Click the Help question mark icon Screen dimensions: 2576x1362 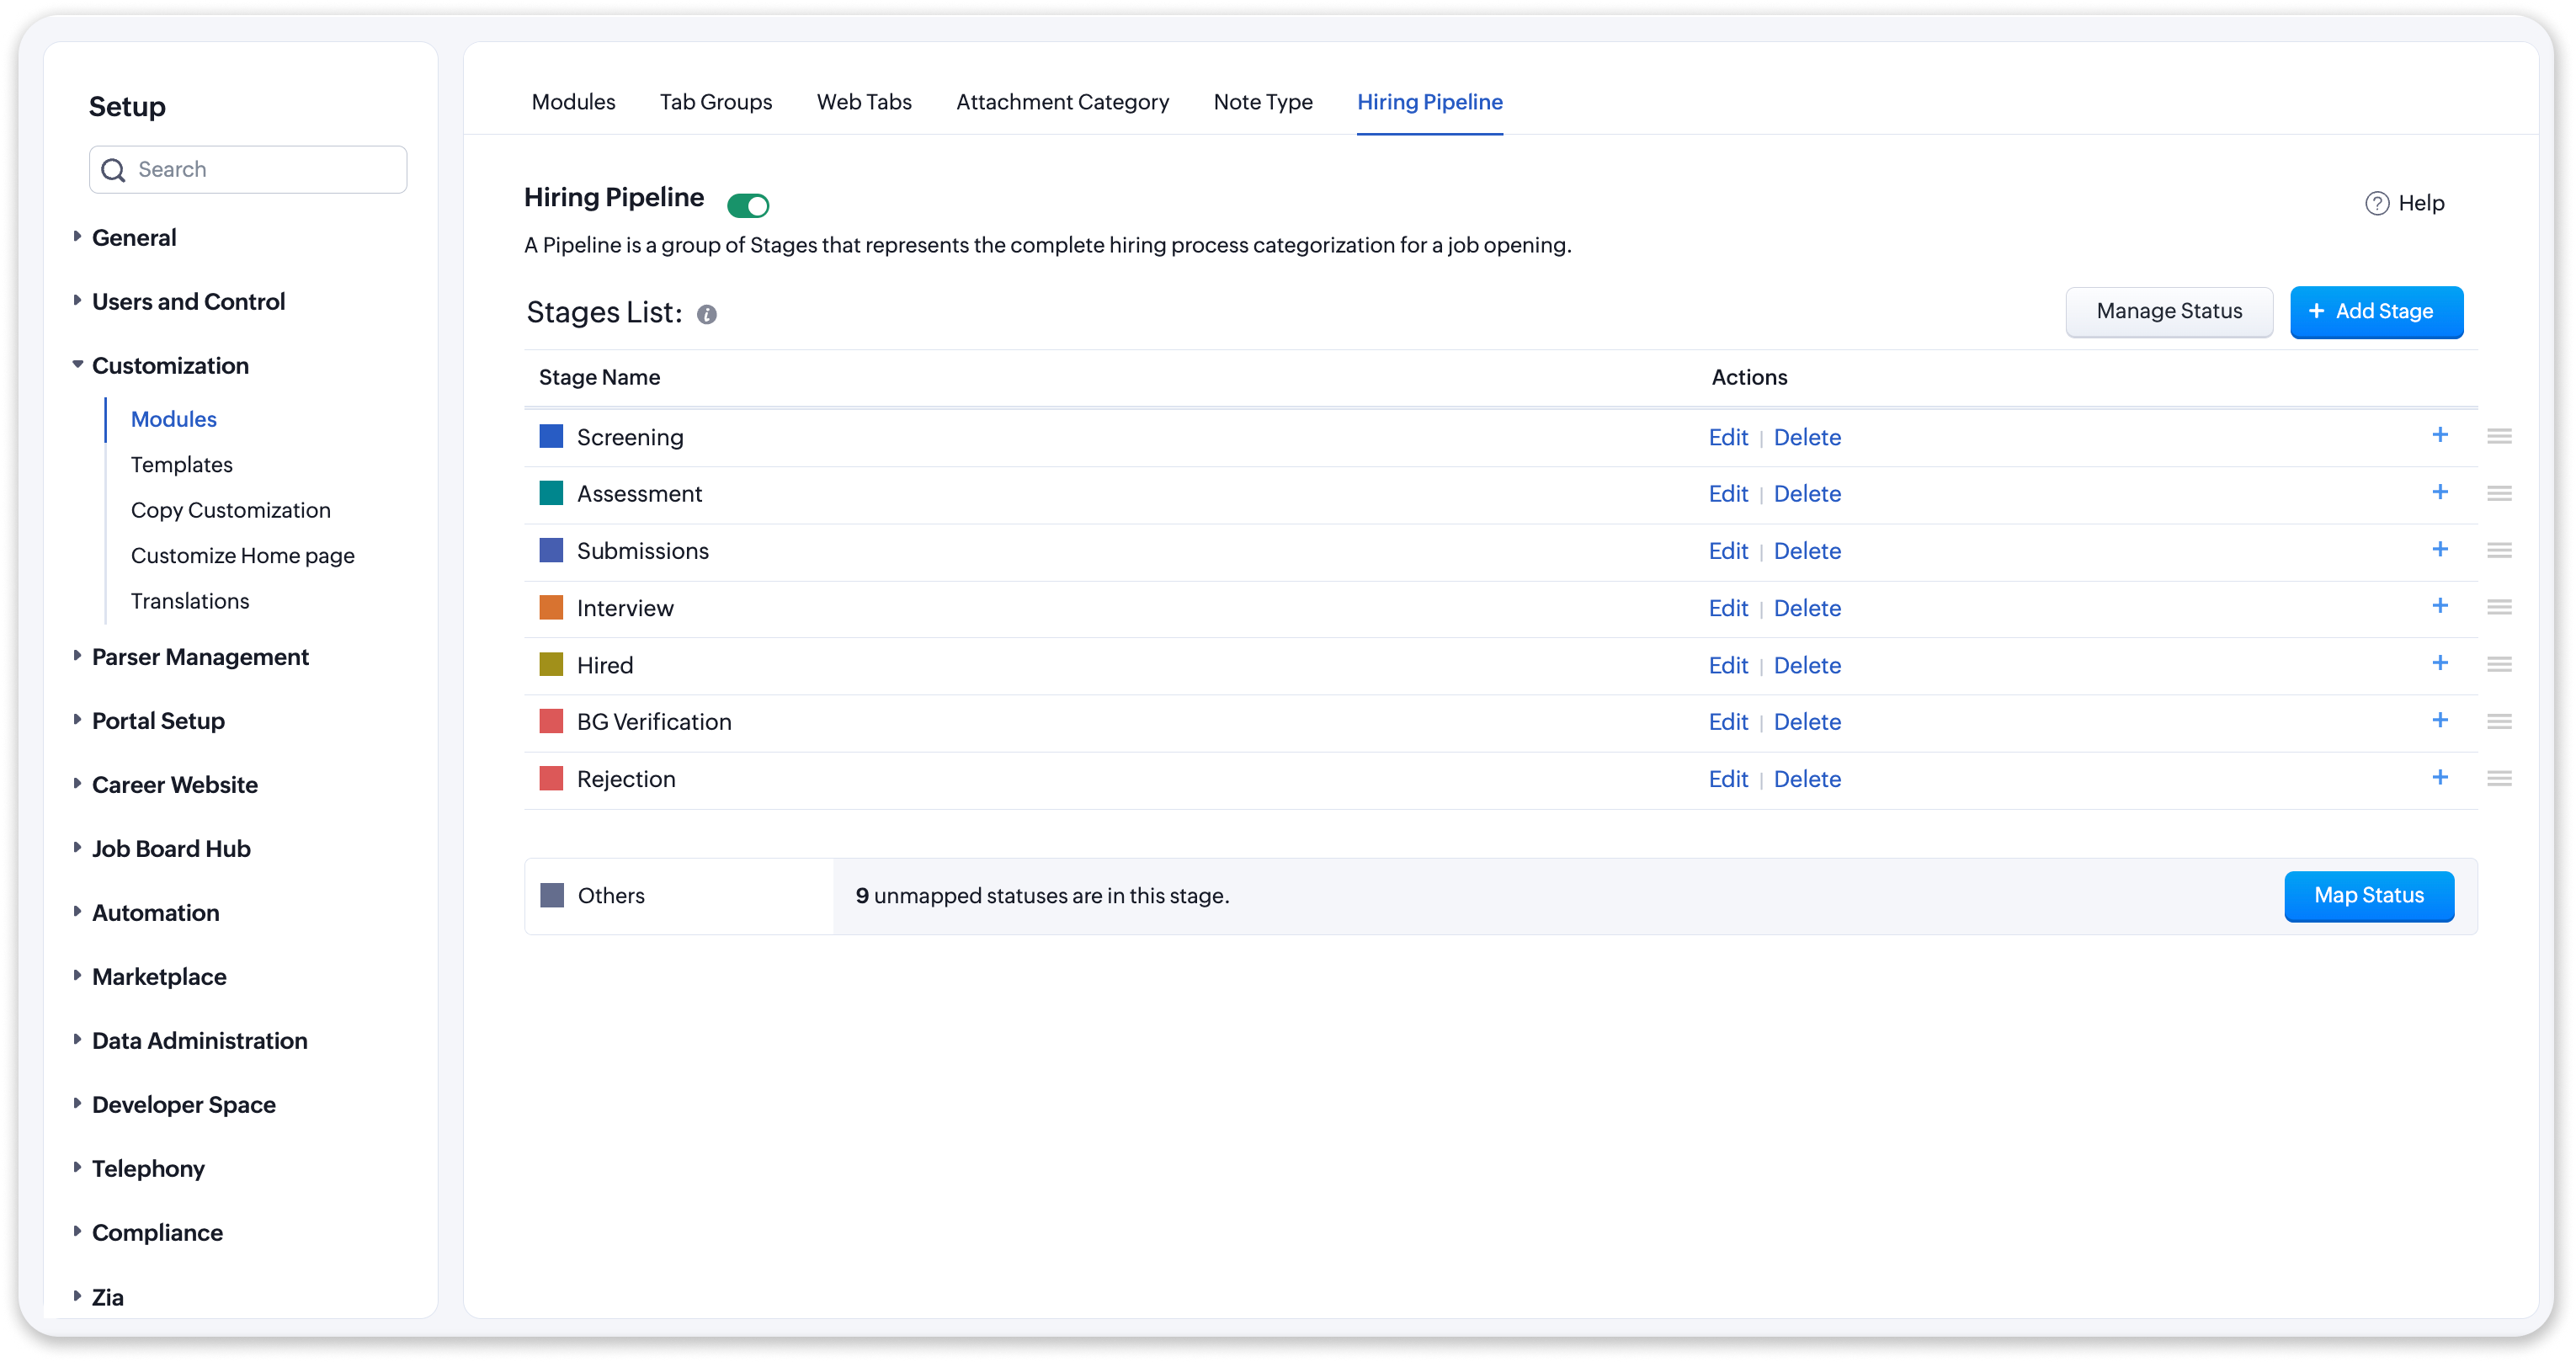point(2377,203)
